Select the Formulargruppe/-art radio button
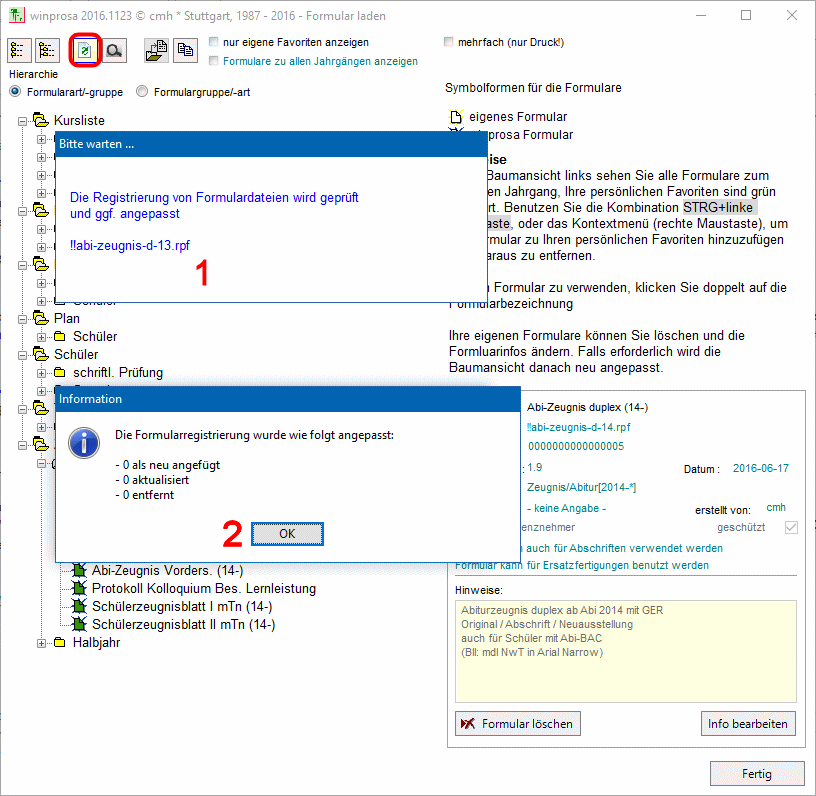Viewport: 816px width, 796px height. pyautogui.click(x=143, y=92)
